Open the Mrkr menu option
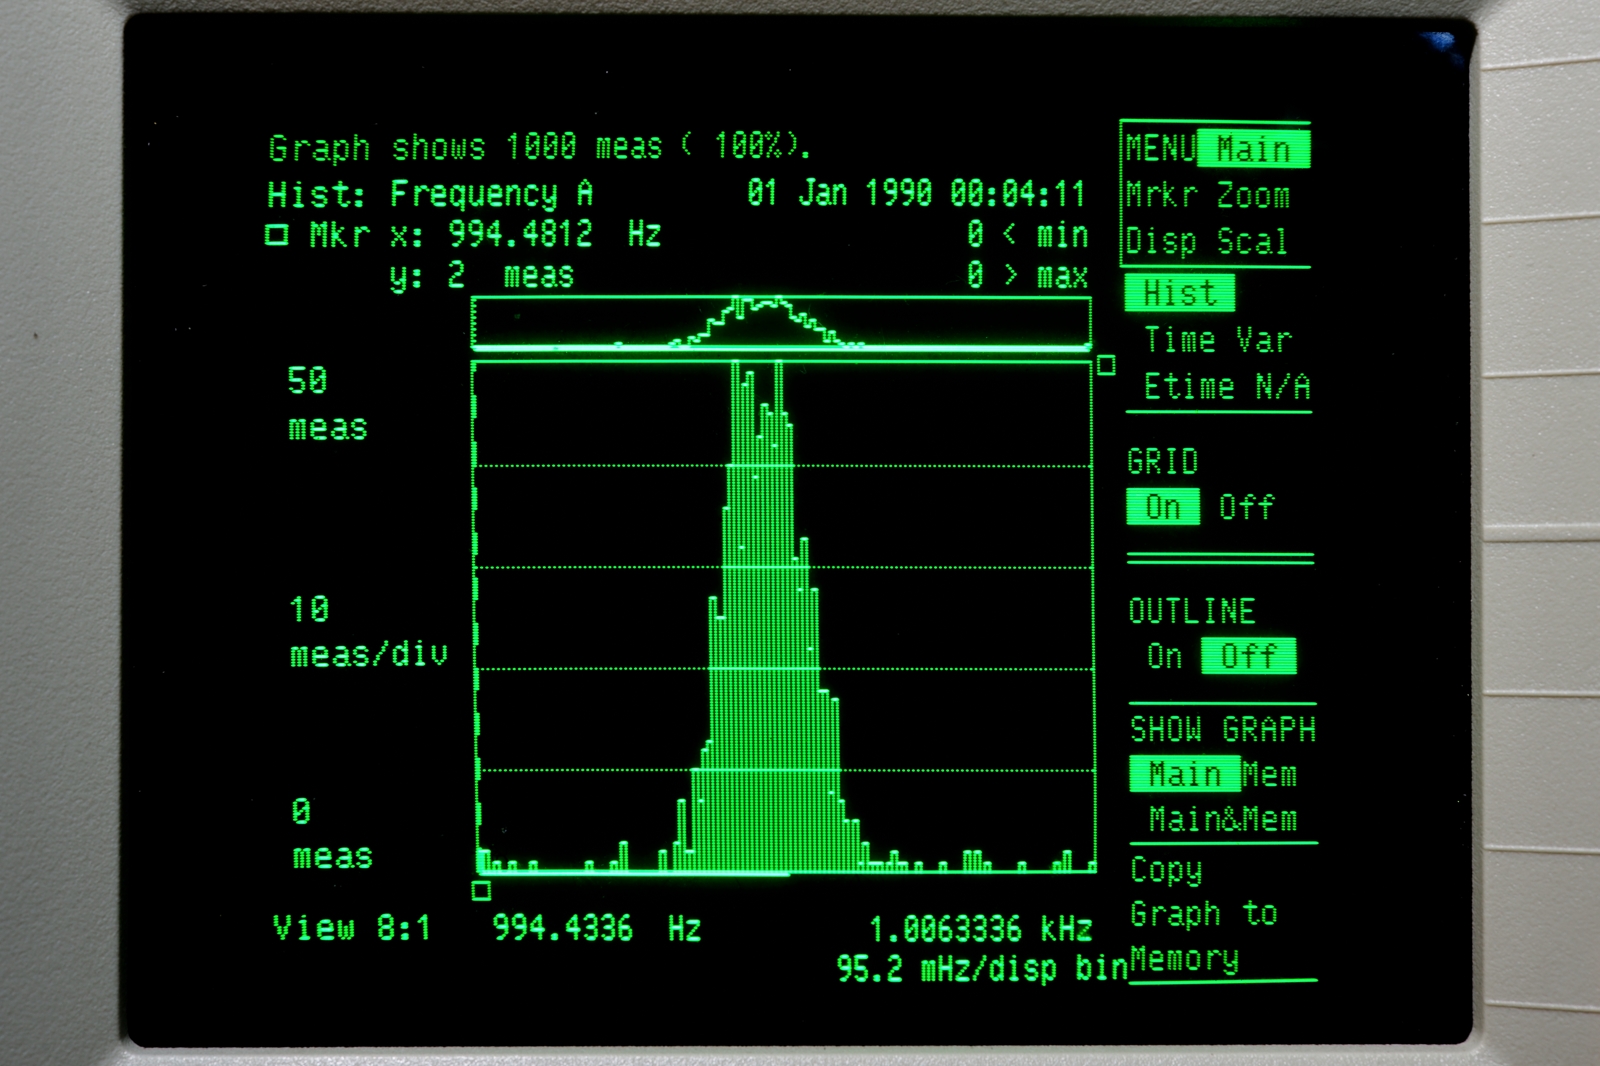Image resolution: width=1600 pixels, height=1066 pixels. 1161,195
